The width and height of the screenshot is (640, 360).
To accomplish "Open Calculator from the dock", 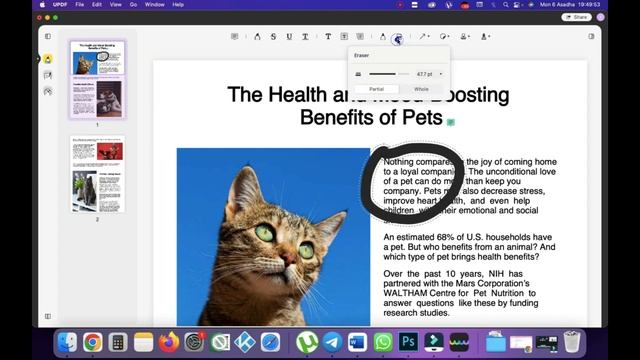I will pos(118,342).
